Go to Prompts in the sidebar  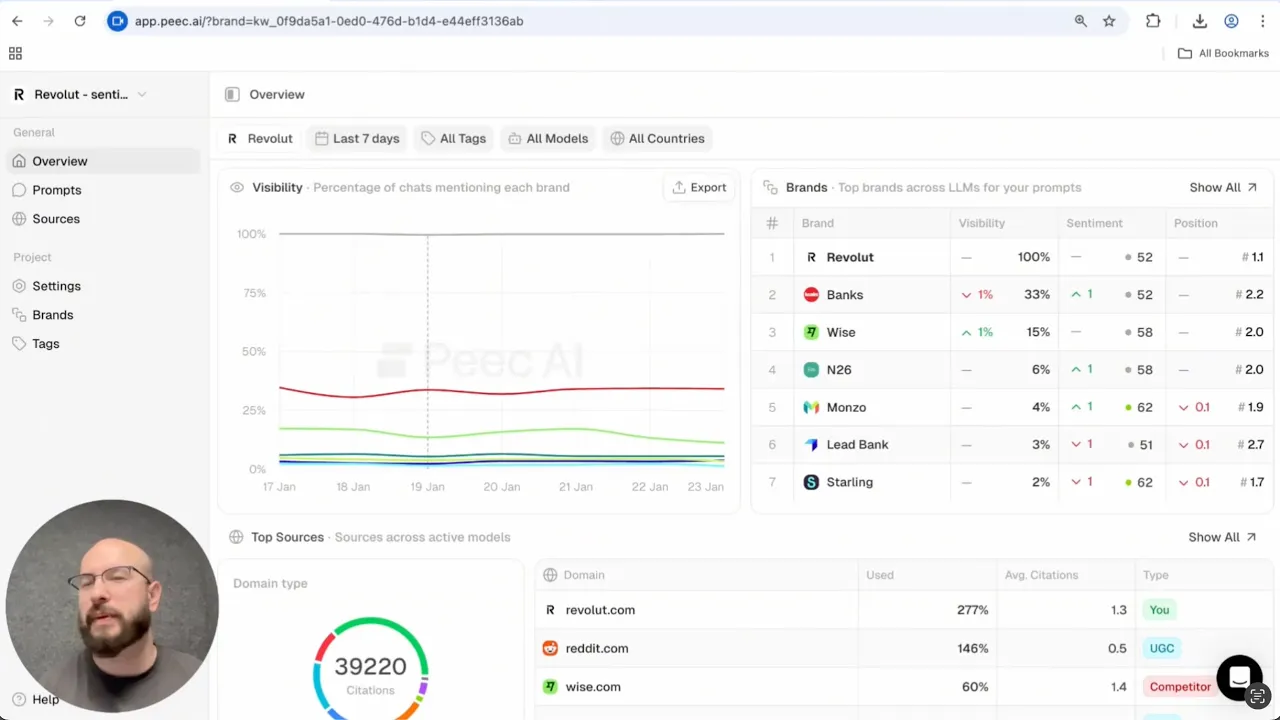[x=57, y=190]
